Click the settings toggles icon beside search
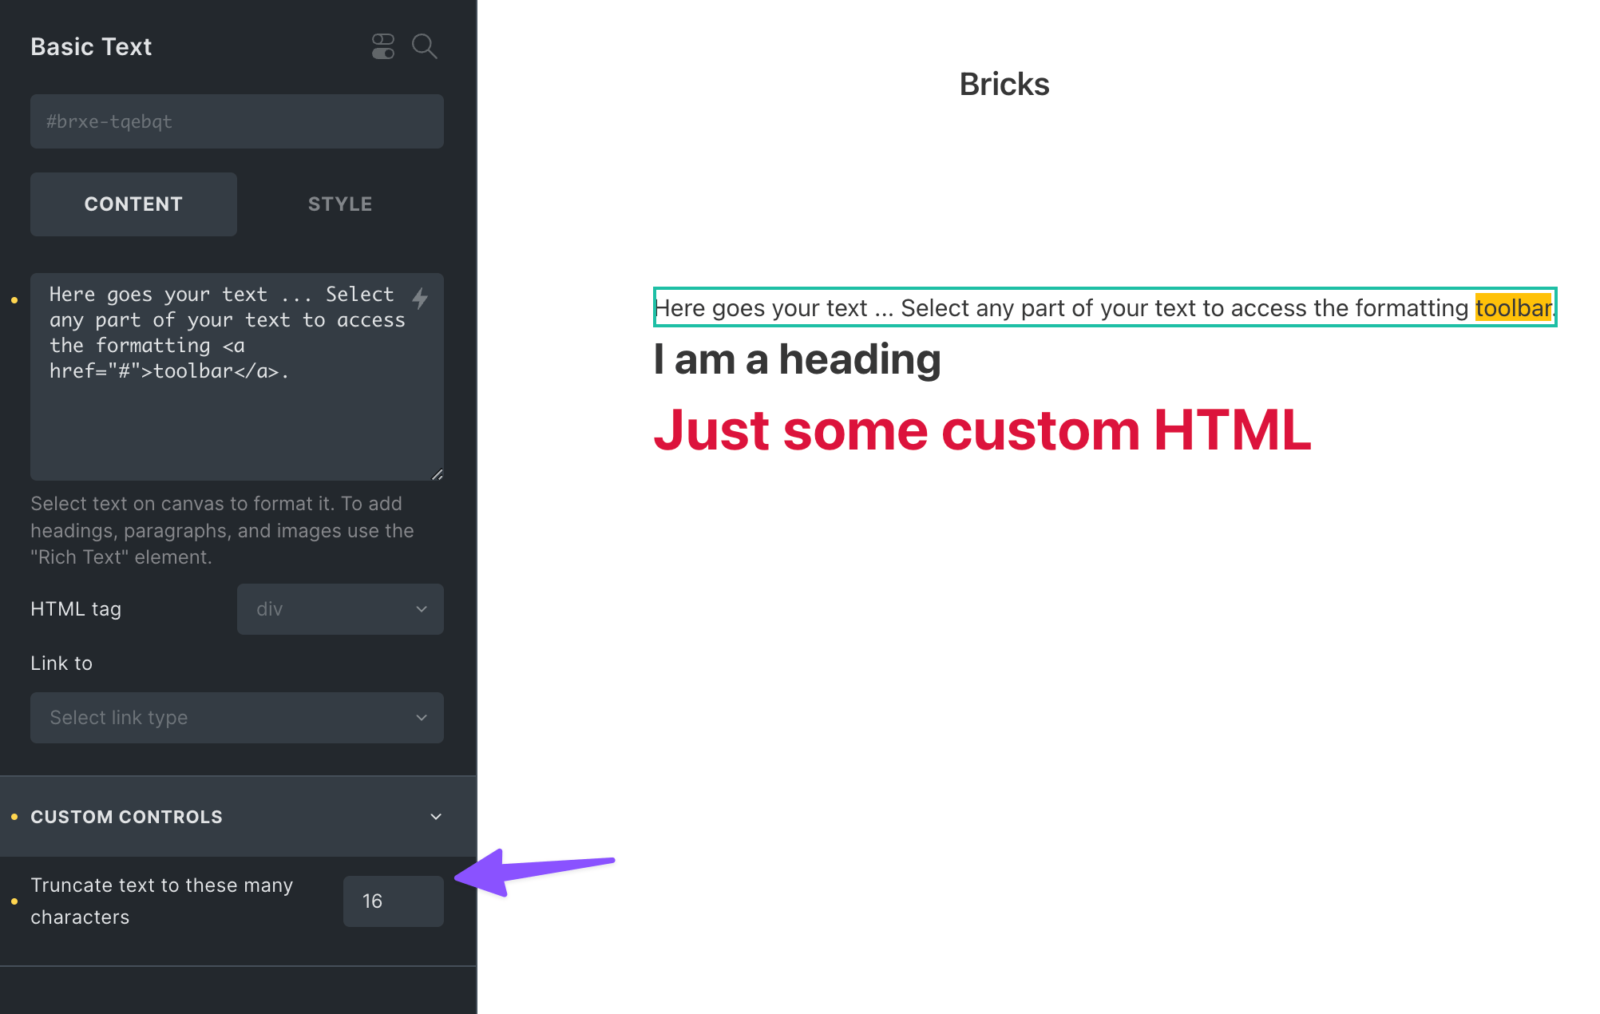Viewport: 1600px width, 1014px height. tap(383, 46)
